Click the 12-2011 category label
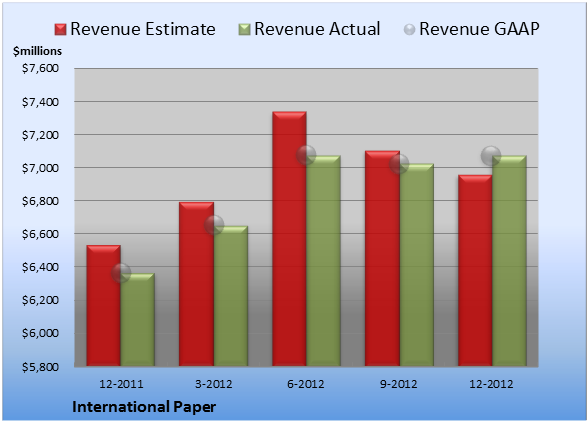This screenshot has height=422, width=588. pyautogui.click(x=121, y=384)
